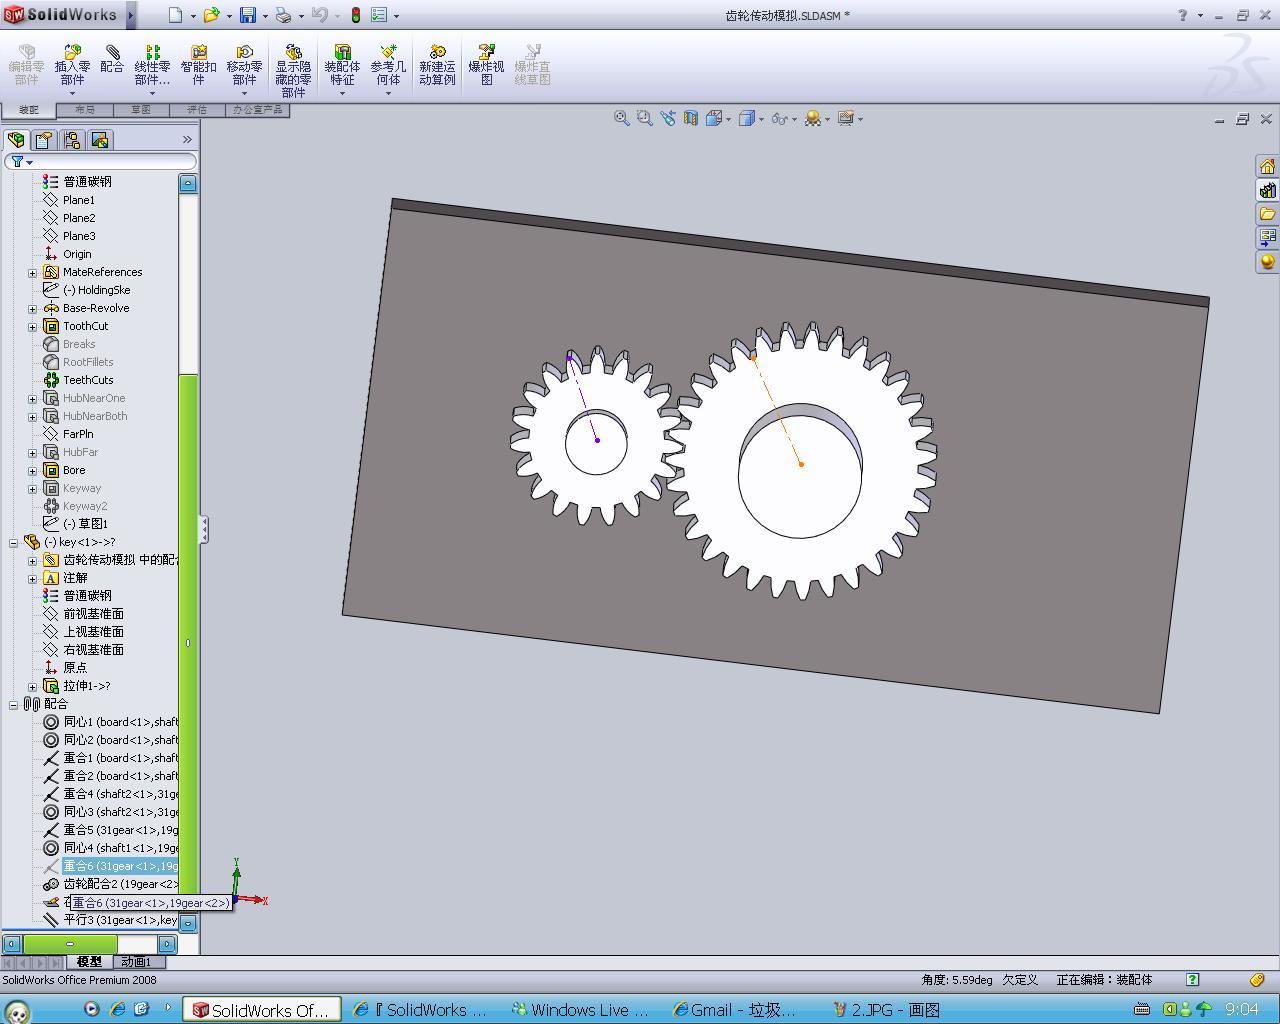Viewport: 1280px width, 1024px height.
Task: Open View Orientation cube icon
Action: point(714,118)
